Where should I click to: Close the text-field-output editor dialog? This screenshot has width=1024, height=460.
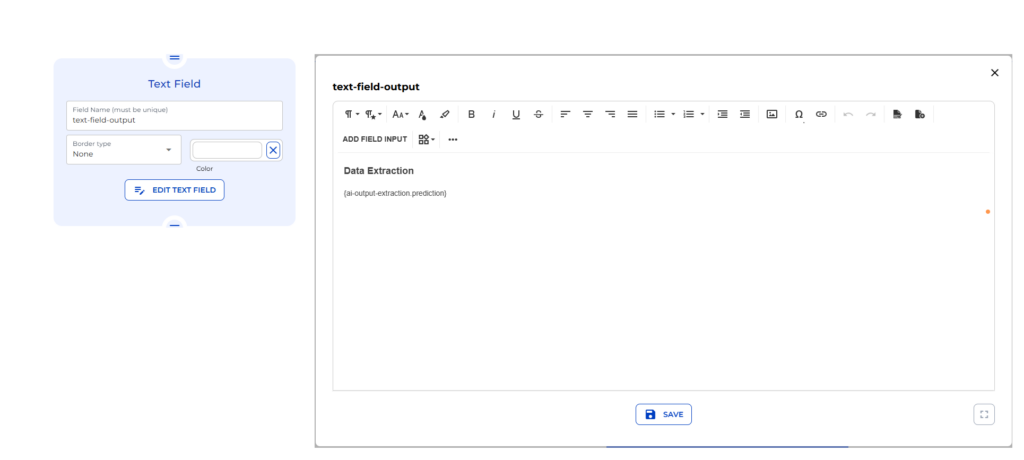pos(995,73)
